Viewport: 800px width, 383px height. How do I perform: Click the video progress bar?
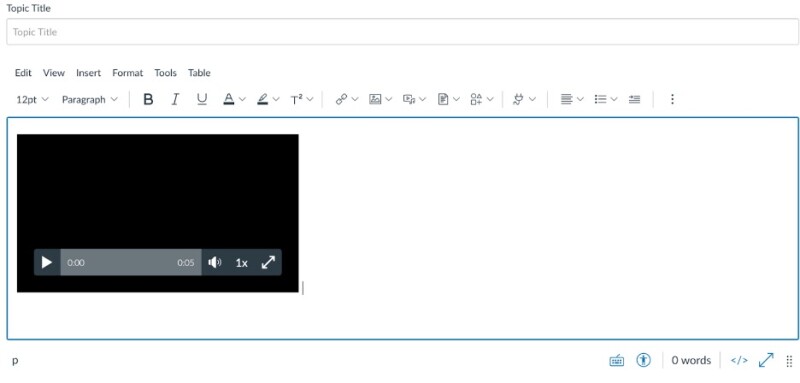tap(131, 263)
